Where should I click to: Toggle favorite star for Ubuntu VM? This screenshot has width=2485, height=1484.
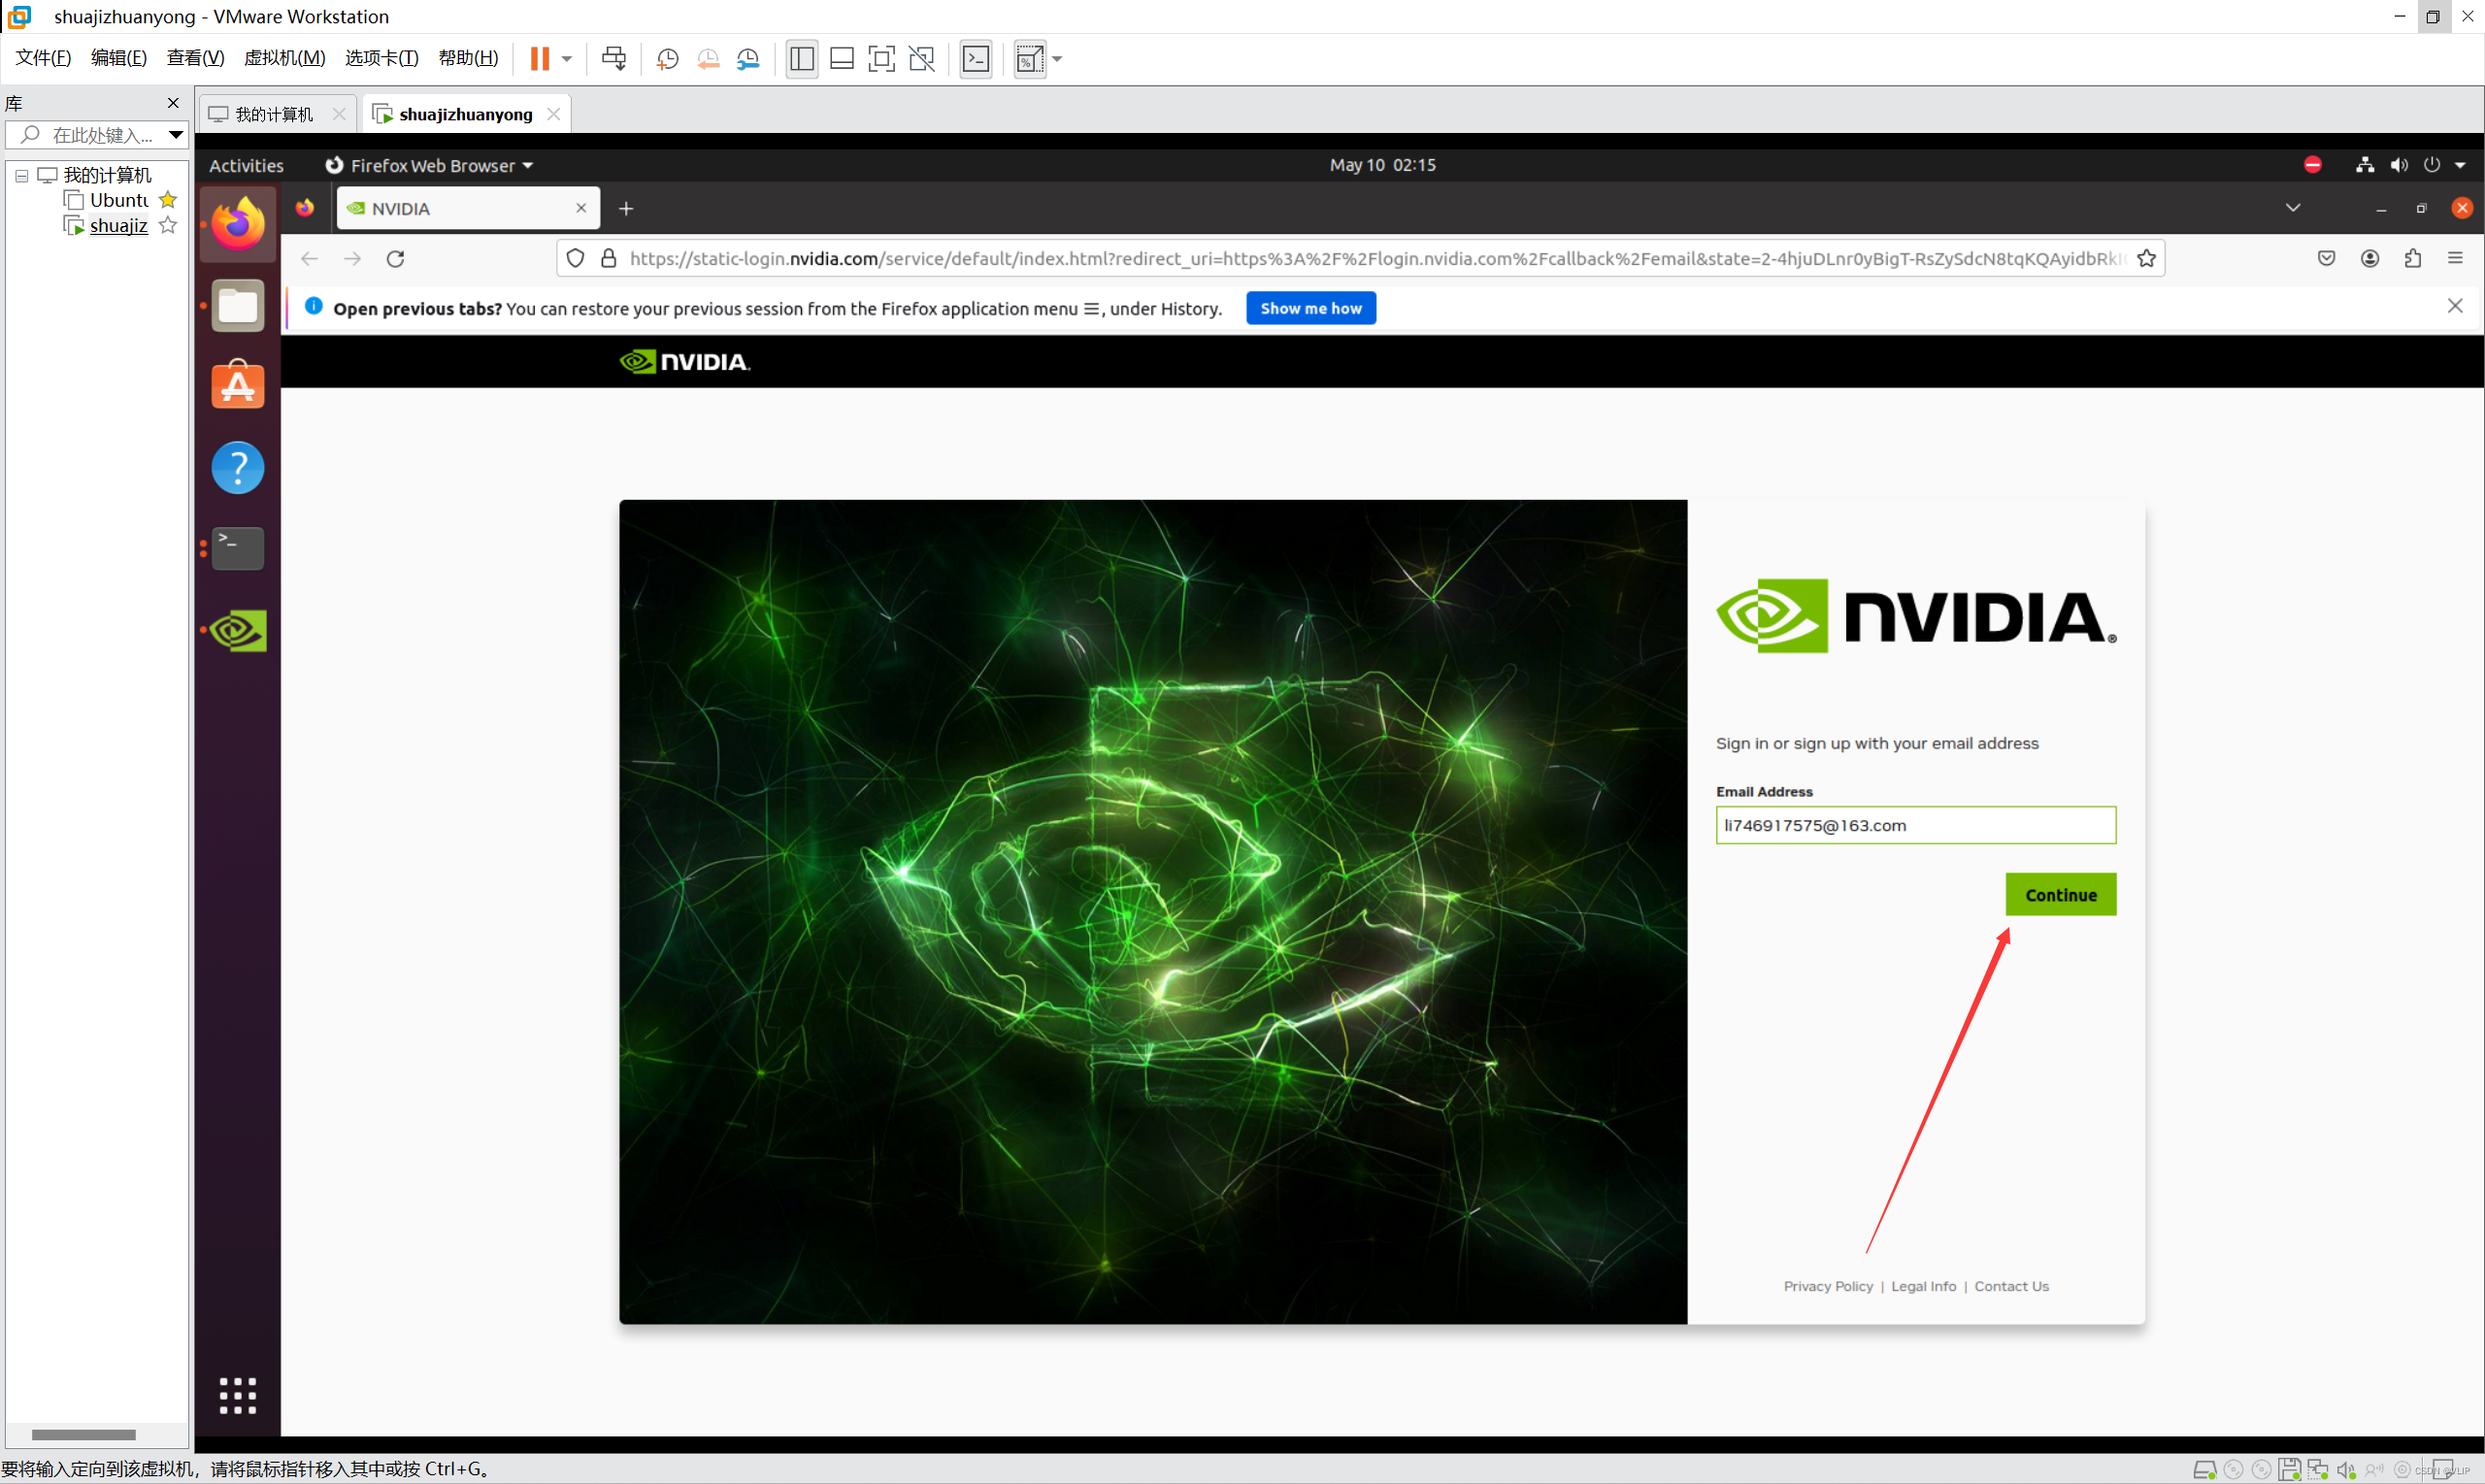168,200
